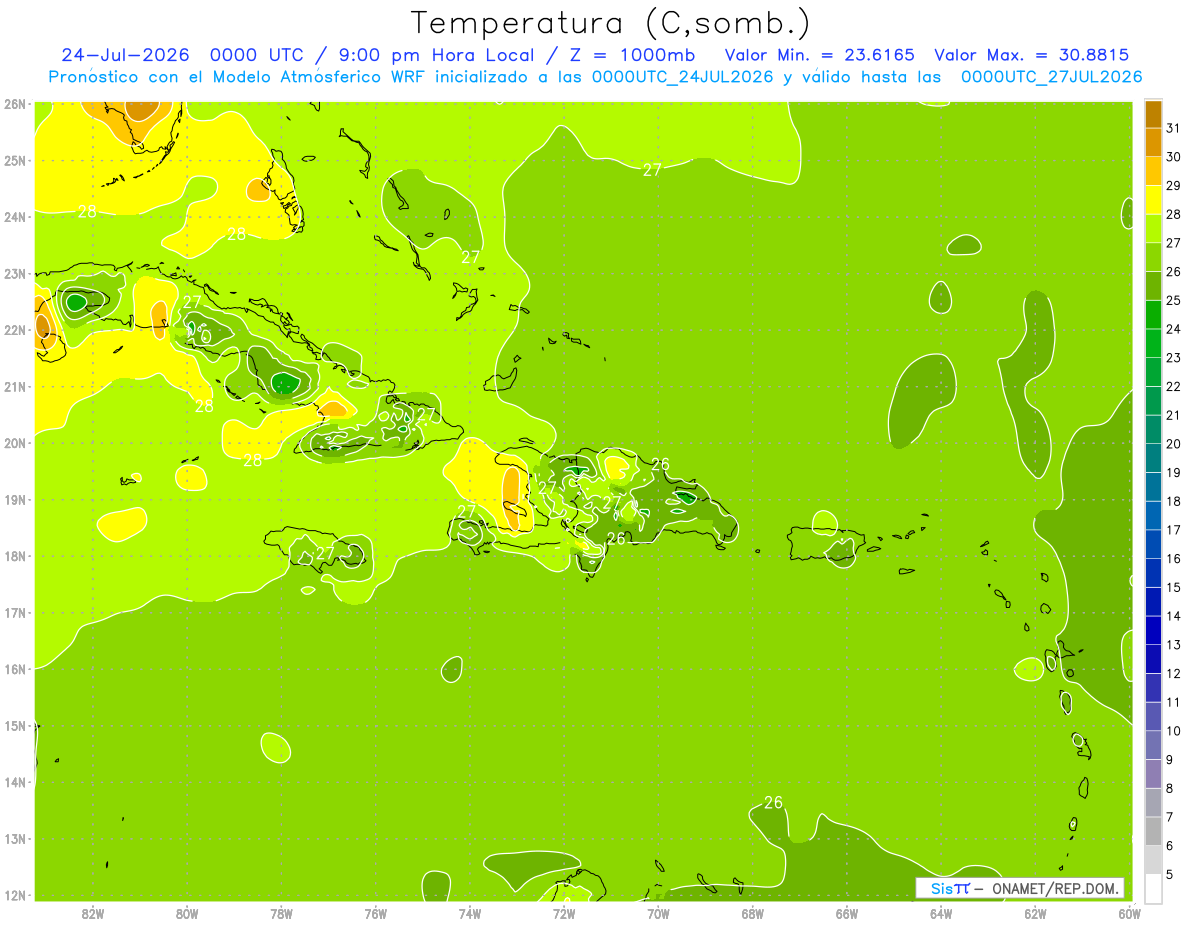
Task: Click the 0000UTC_27JUL2026 forecast end time
Action: coord(1051,77)
